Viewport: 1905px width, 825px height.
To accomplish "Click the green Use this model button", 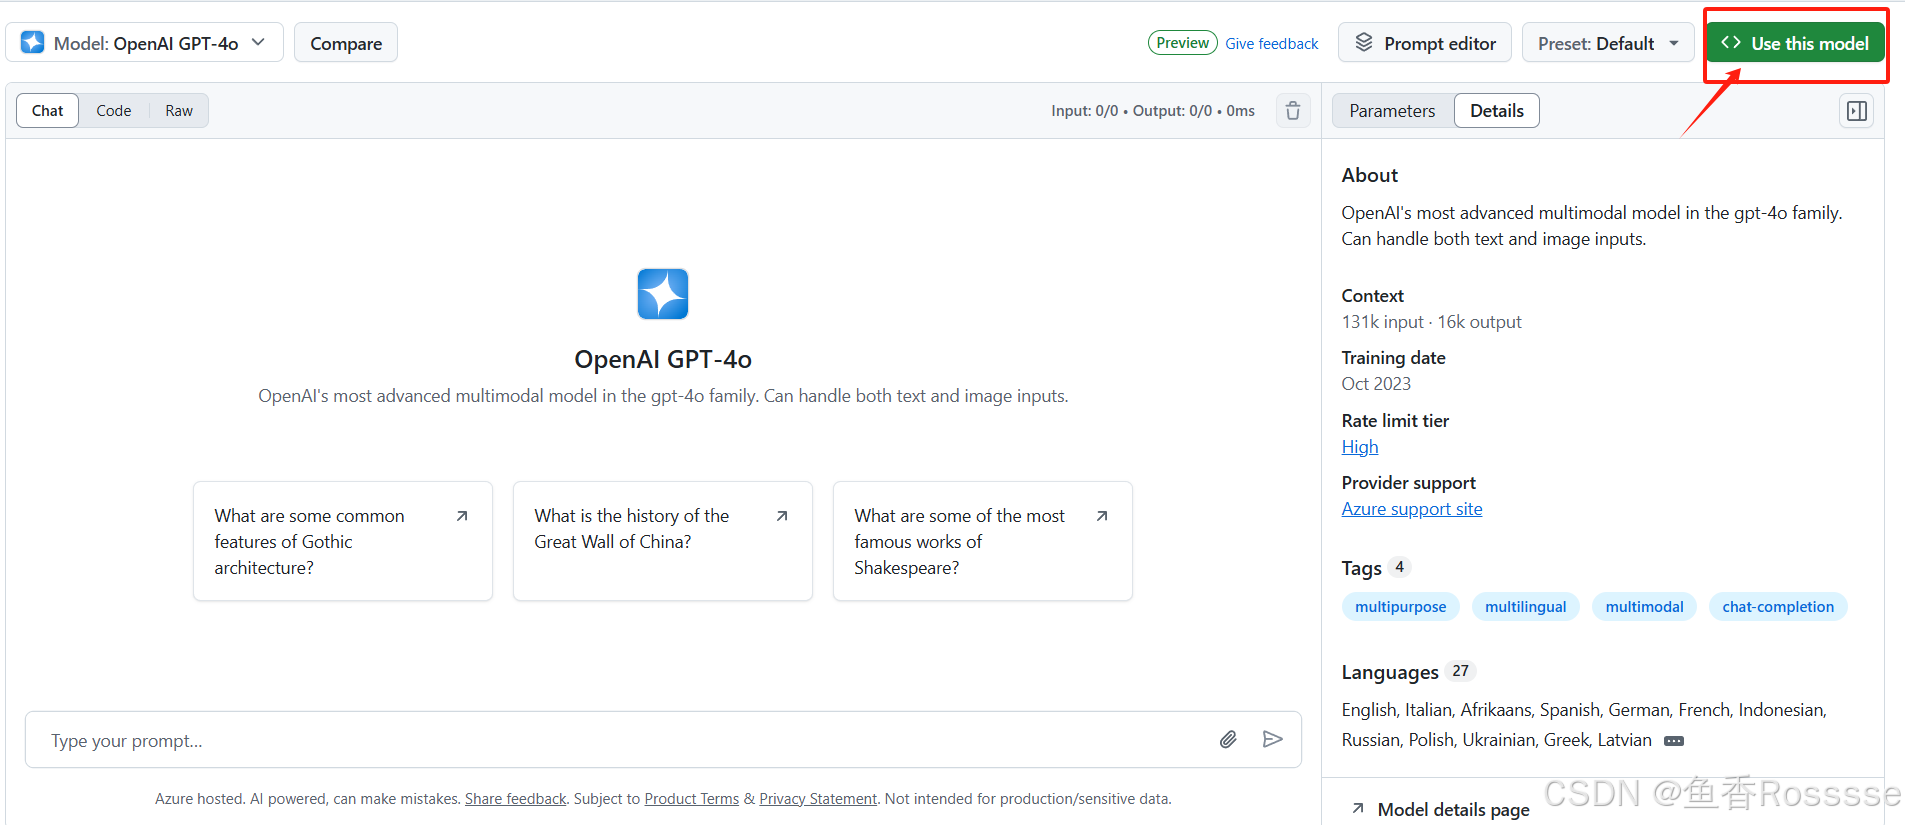I will click(x=1795, y=43).
